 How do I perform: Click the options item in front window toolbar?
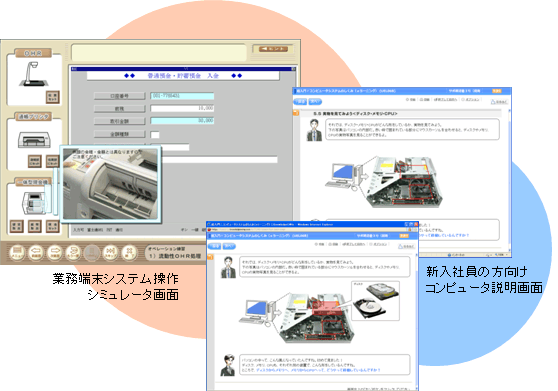coord(379,244)
